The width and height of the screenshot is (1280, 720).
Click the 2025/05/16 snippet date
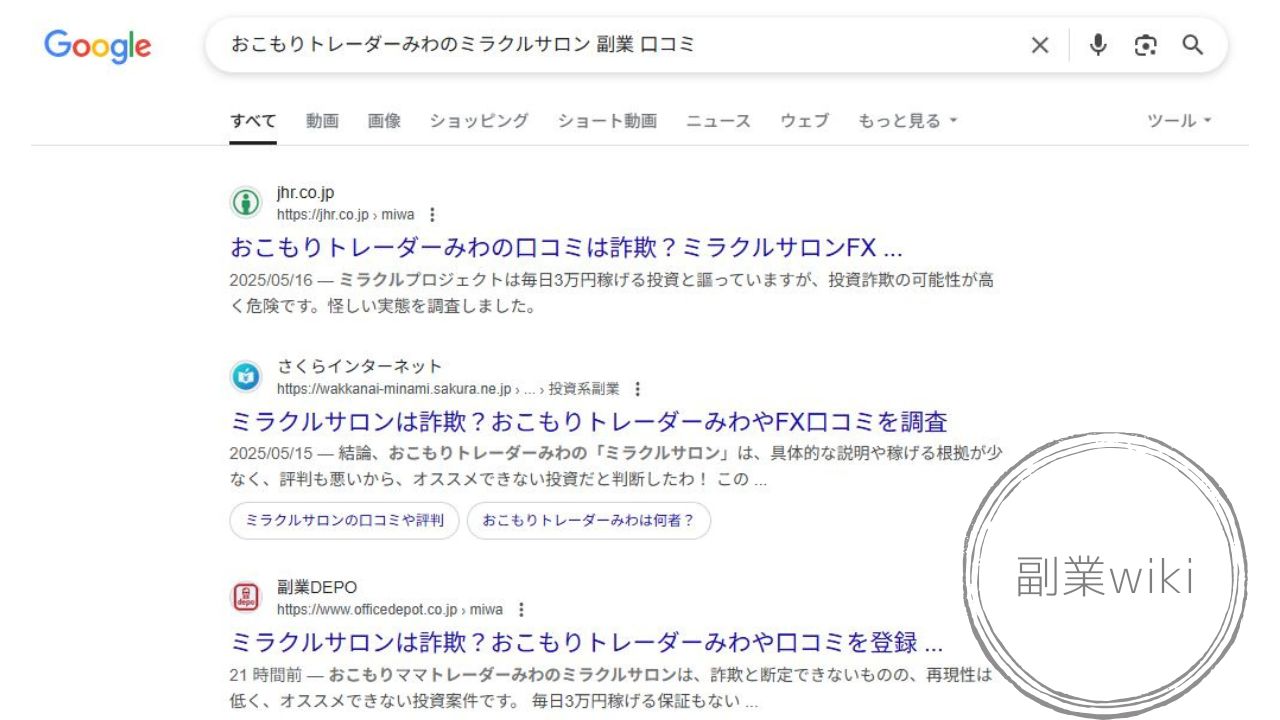[271, 280]
